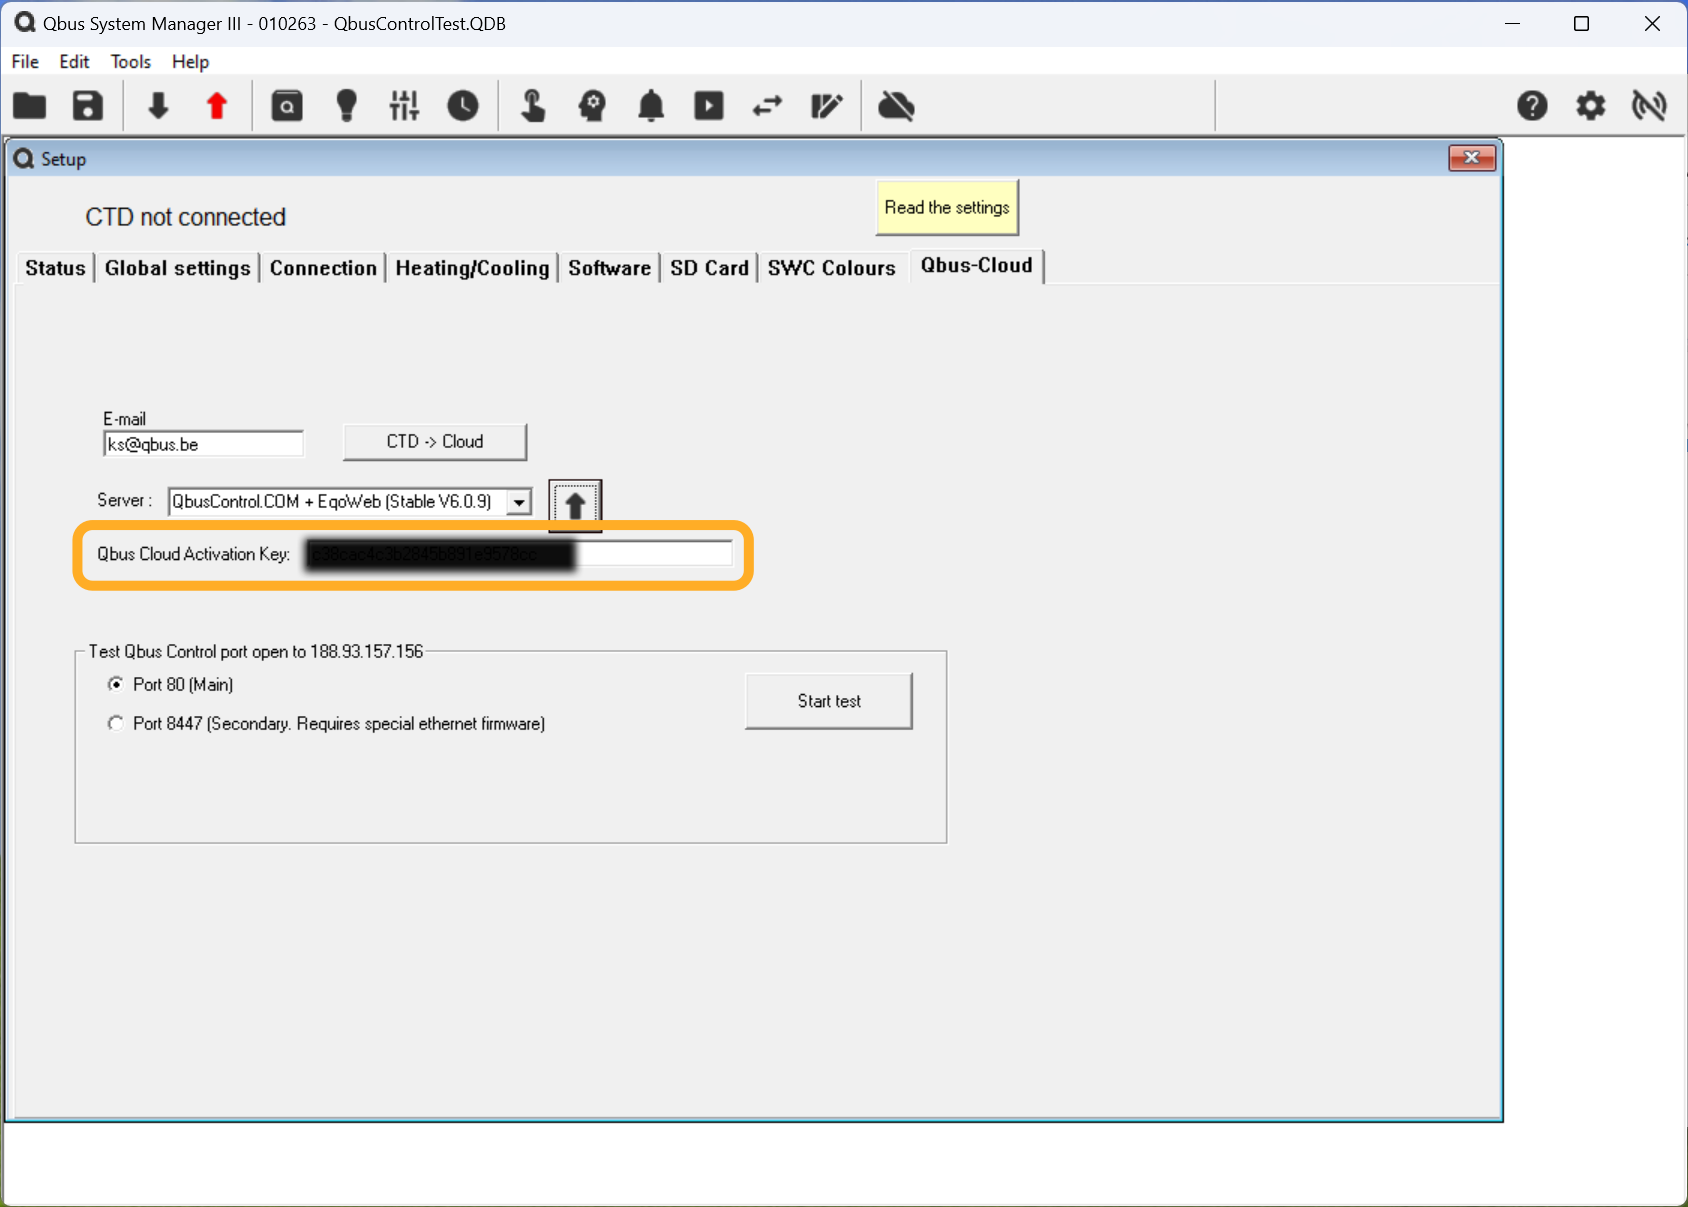Switch to the Heating/Cooling tab
1688x1207 pixels.
point(472,268)
